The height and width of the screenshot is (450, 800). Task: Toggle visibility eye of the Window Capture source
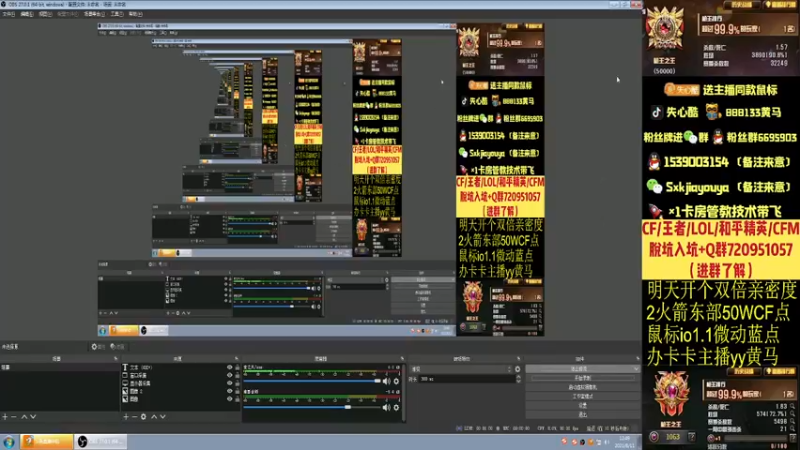229,376
